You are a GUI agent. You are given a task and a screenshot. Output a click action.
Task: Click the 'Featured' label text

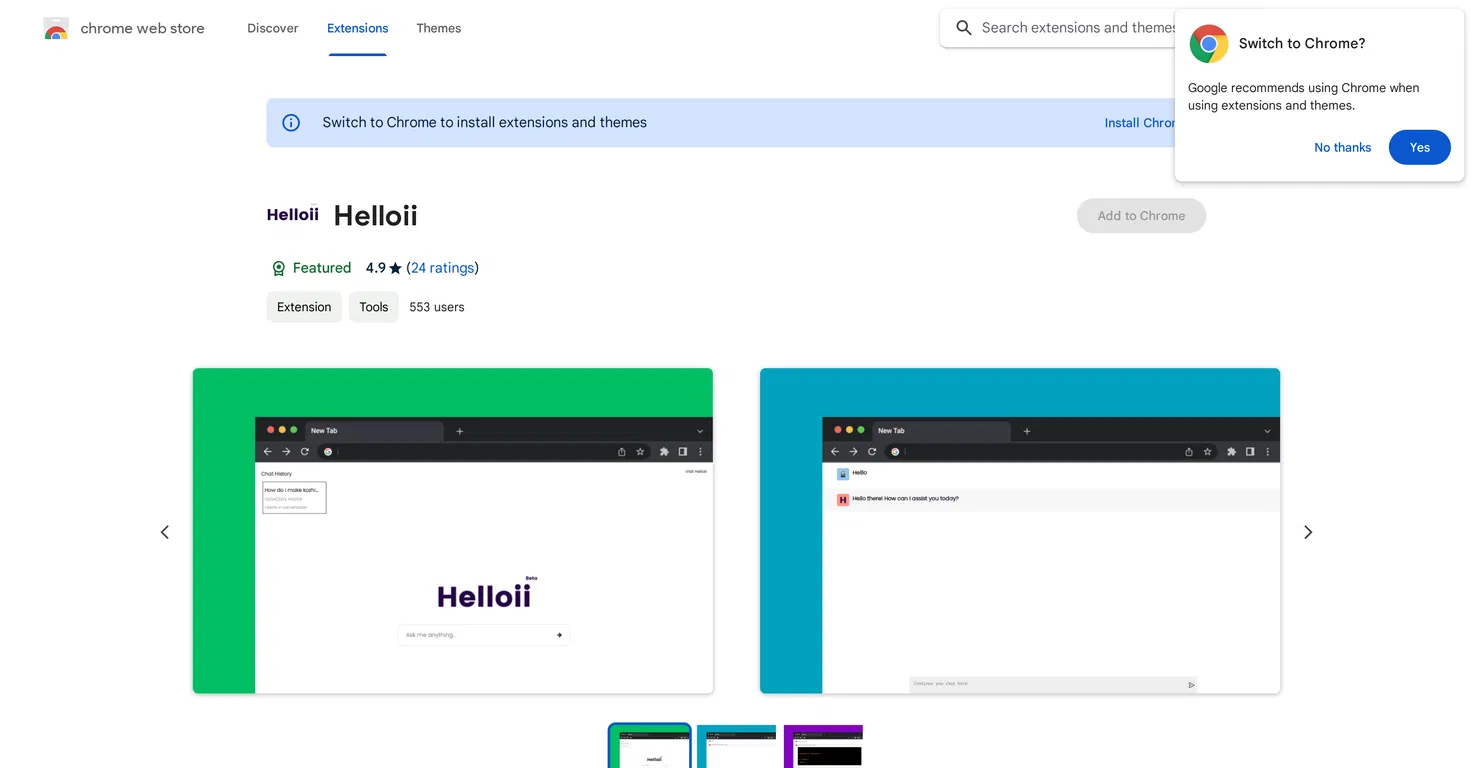(322, 268)
